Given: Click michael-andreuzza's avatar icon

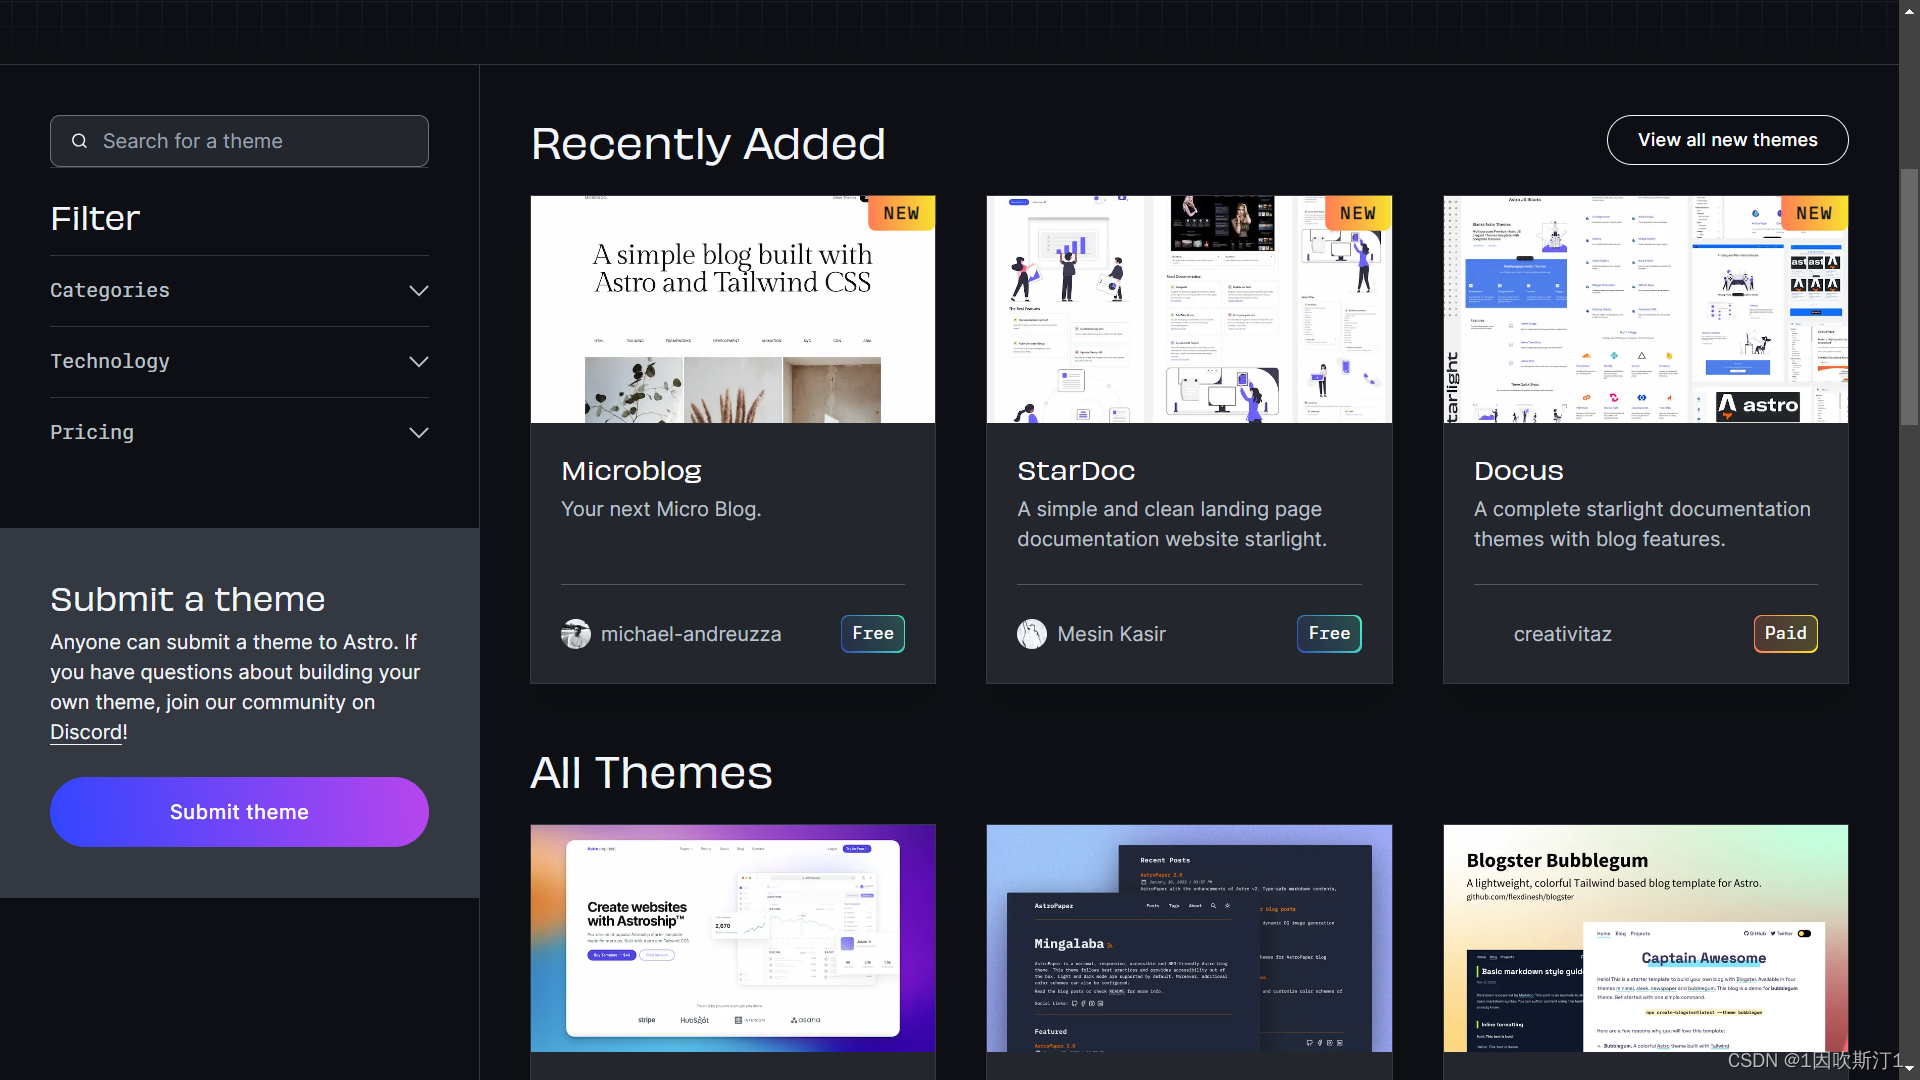Looking at the screenshot, I should [576, 634].
